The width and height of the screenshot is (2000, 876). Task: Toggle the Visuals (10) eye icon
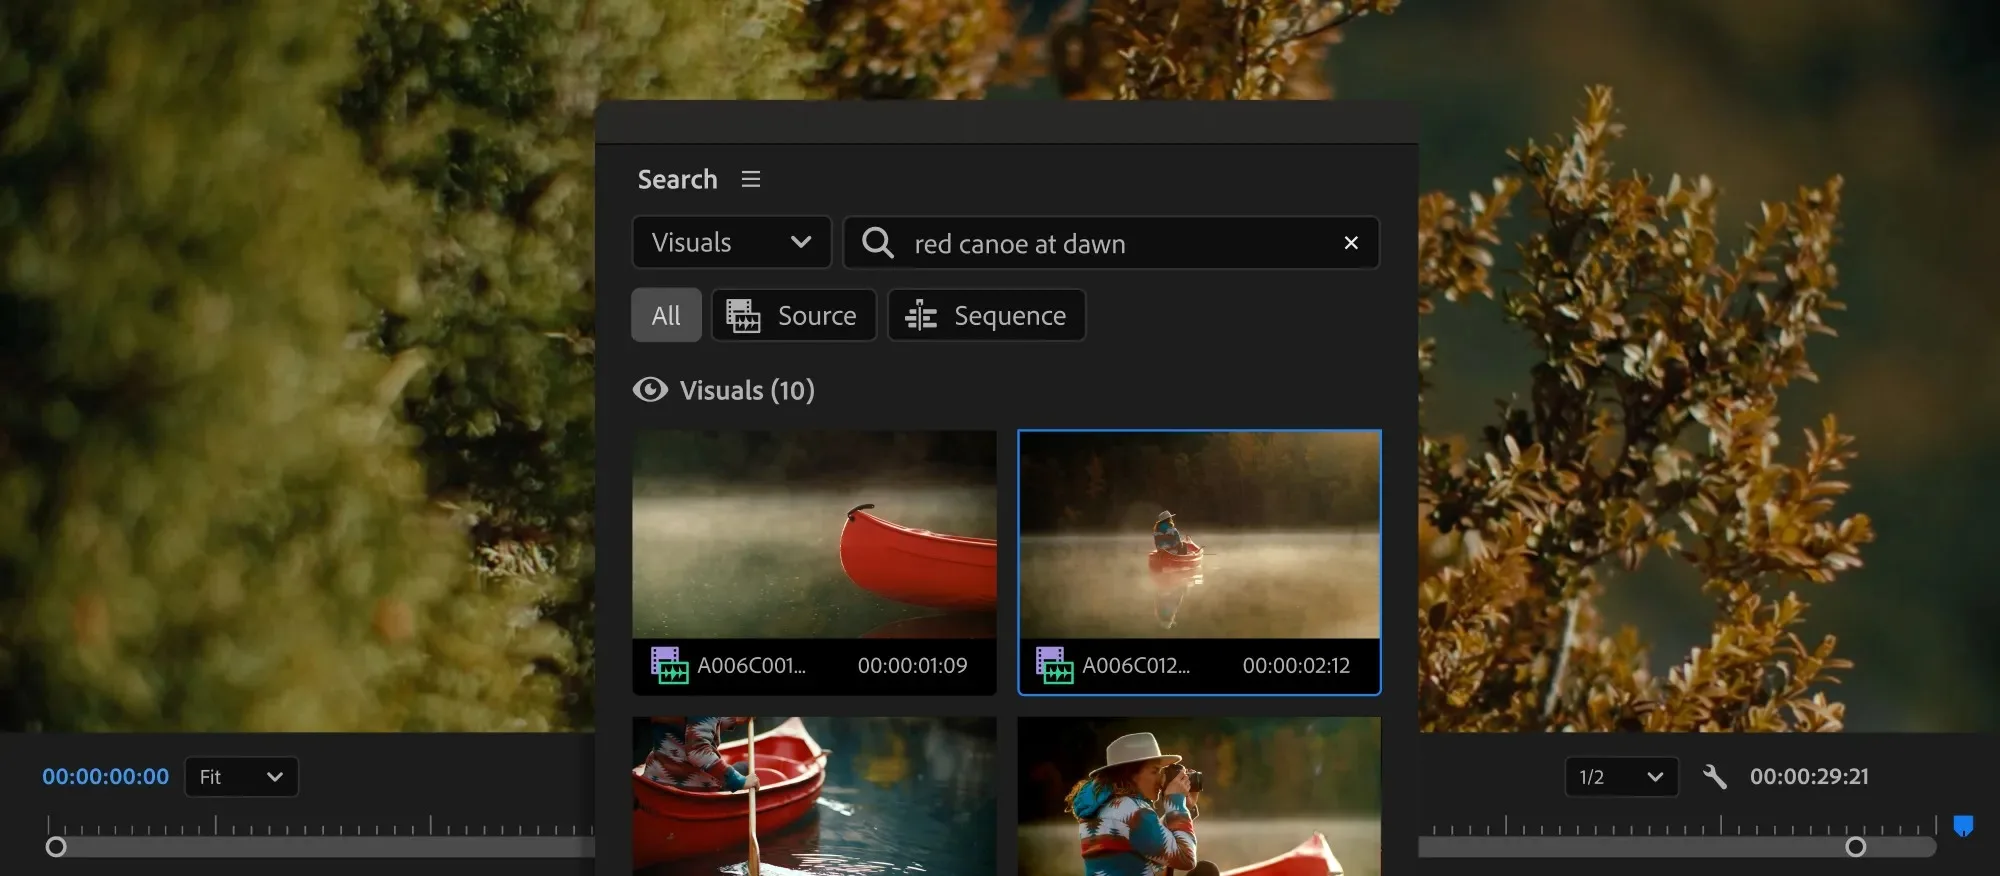650,389
